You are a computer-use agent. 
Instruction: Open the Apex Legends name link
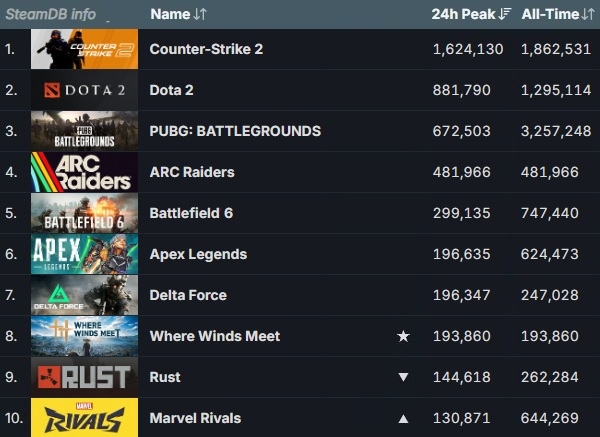pos(198,254)
